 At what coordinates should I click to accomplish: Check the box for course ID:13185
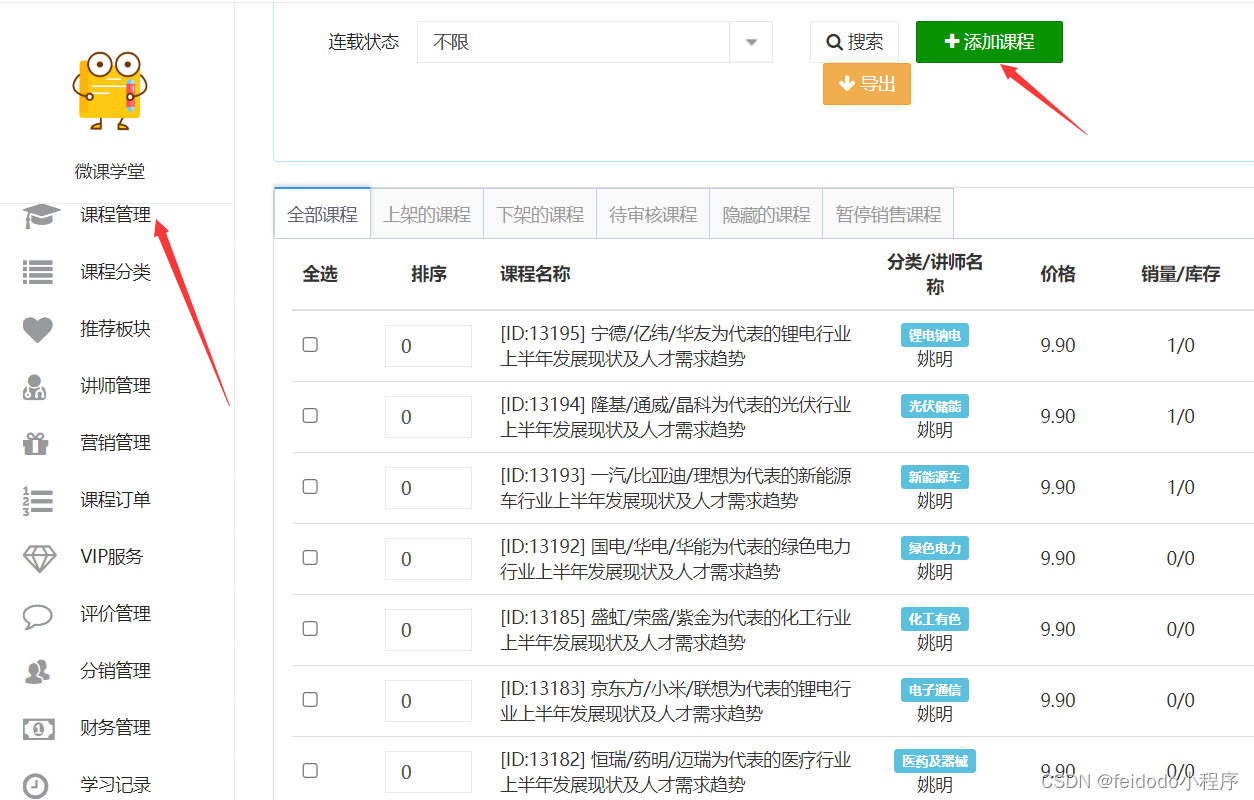(x=310, y=628)
